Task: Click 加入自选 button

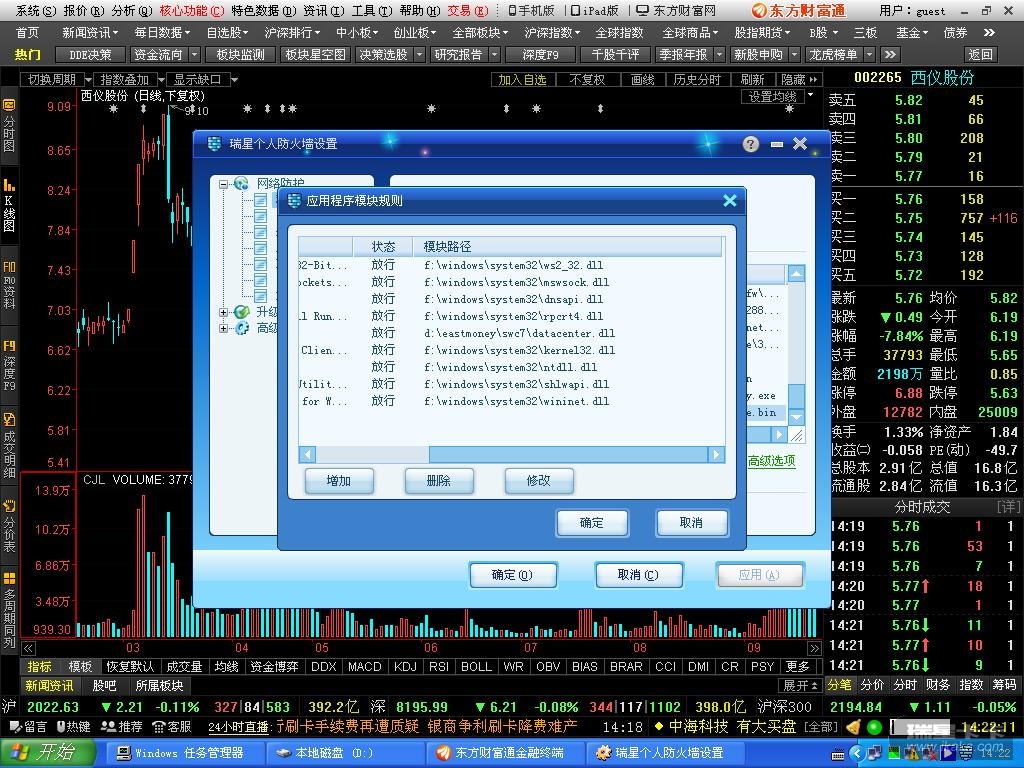Action: 522,80
